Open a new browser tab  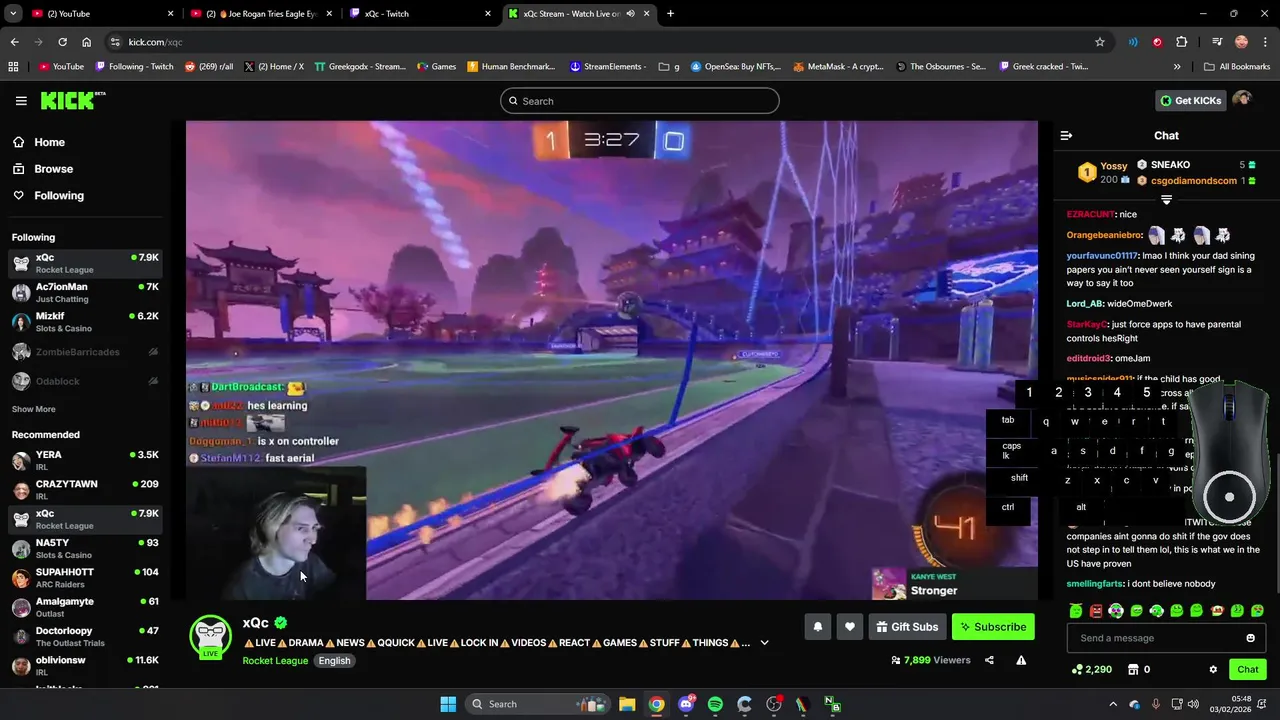(x=670, y=14)
